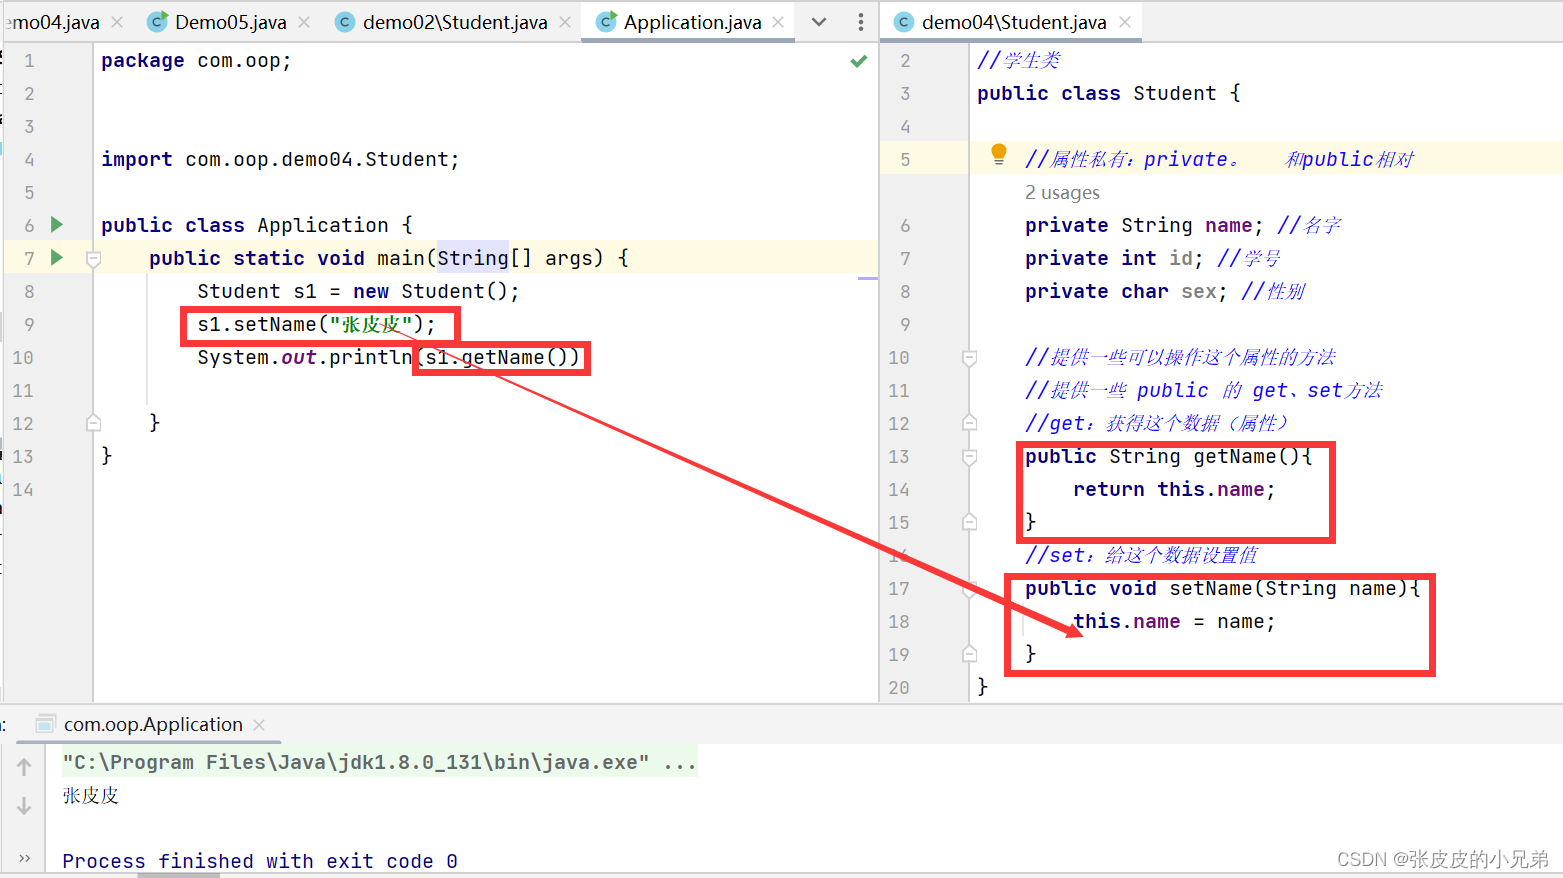
Task: Click 'System.out.println' call on line 10
Action: click(305, 357)
